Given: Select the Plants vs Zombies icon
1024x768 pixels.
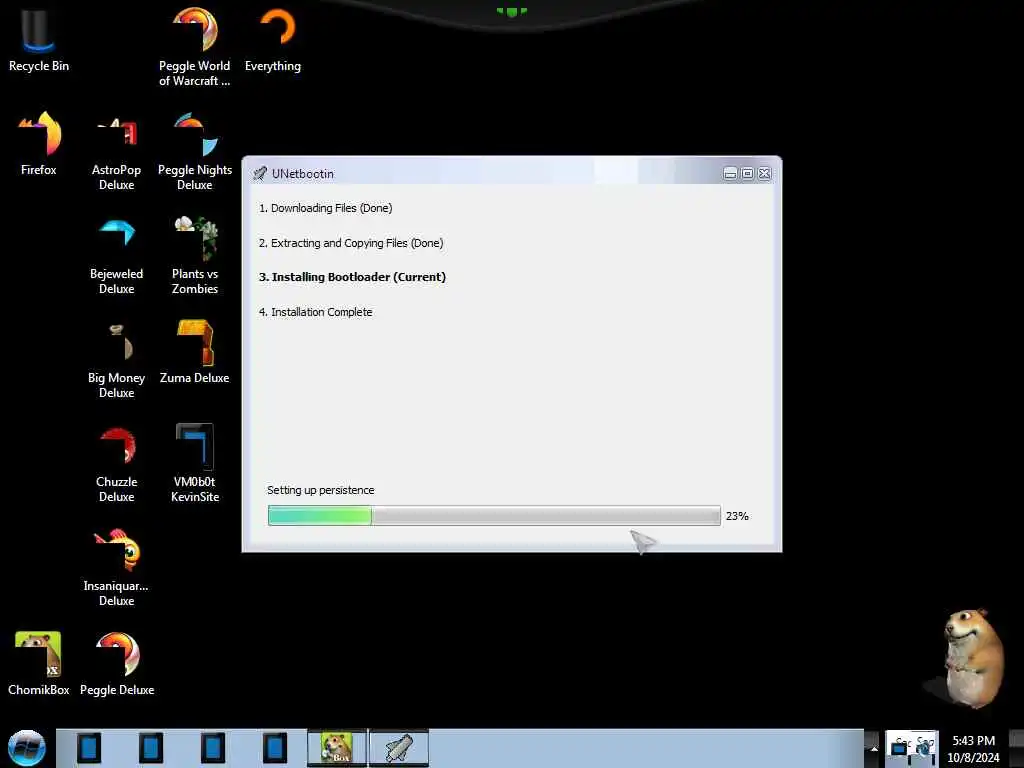Looking at the screenshot, I should point(195,255).
